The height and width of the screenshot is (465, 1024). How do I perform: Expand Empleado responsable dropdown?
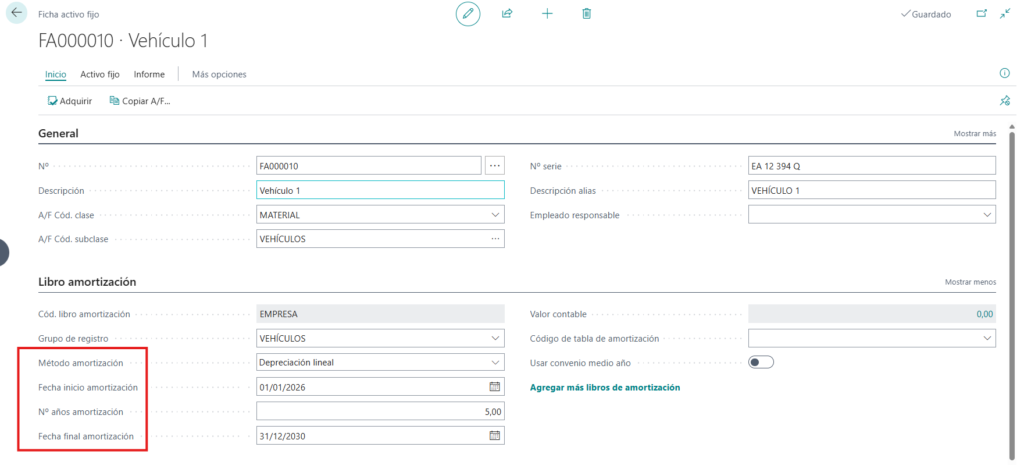pos(988,215)
